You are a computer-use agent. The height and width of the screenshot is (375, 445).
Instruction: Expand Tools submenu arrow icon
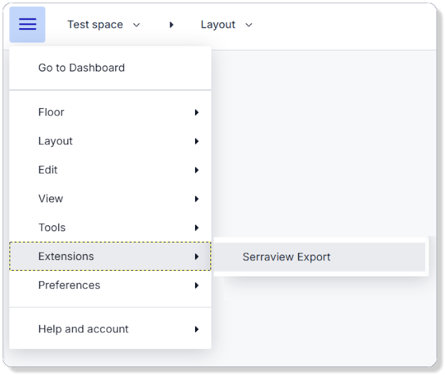197,228
